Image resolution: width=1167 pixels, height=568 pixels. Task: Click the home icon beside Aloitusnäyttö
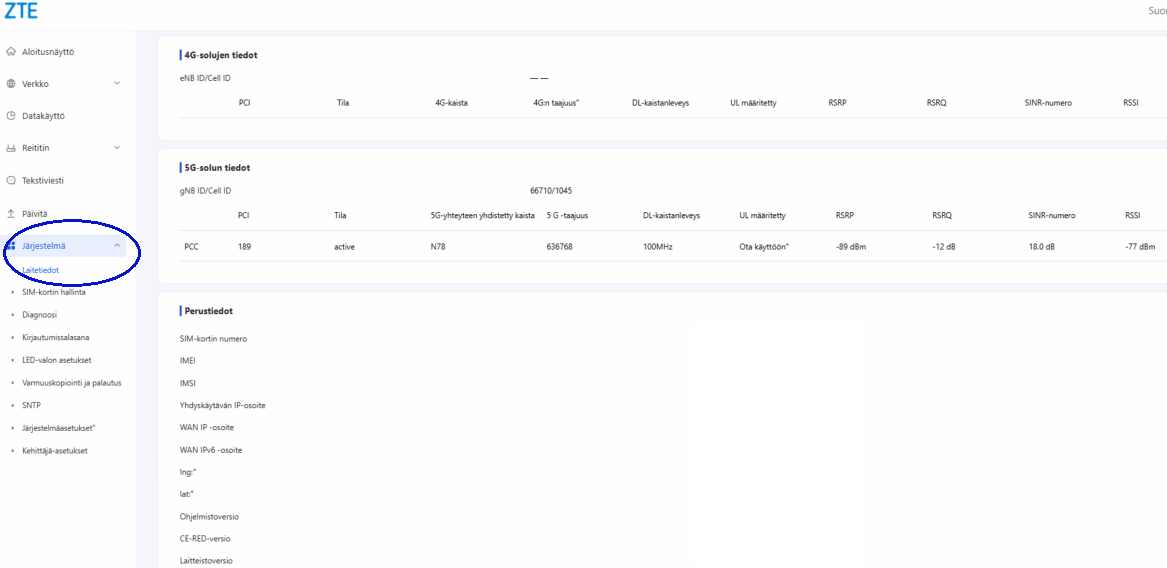tap(11, 51)
